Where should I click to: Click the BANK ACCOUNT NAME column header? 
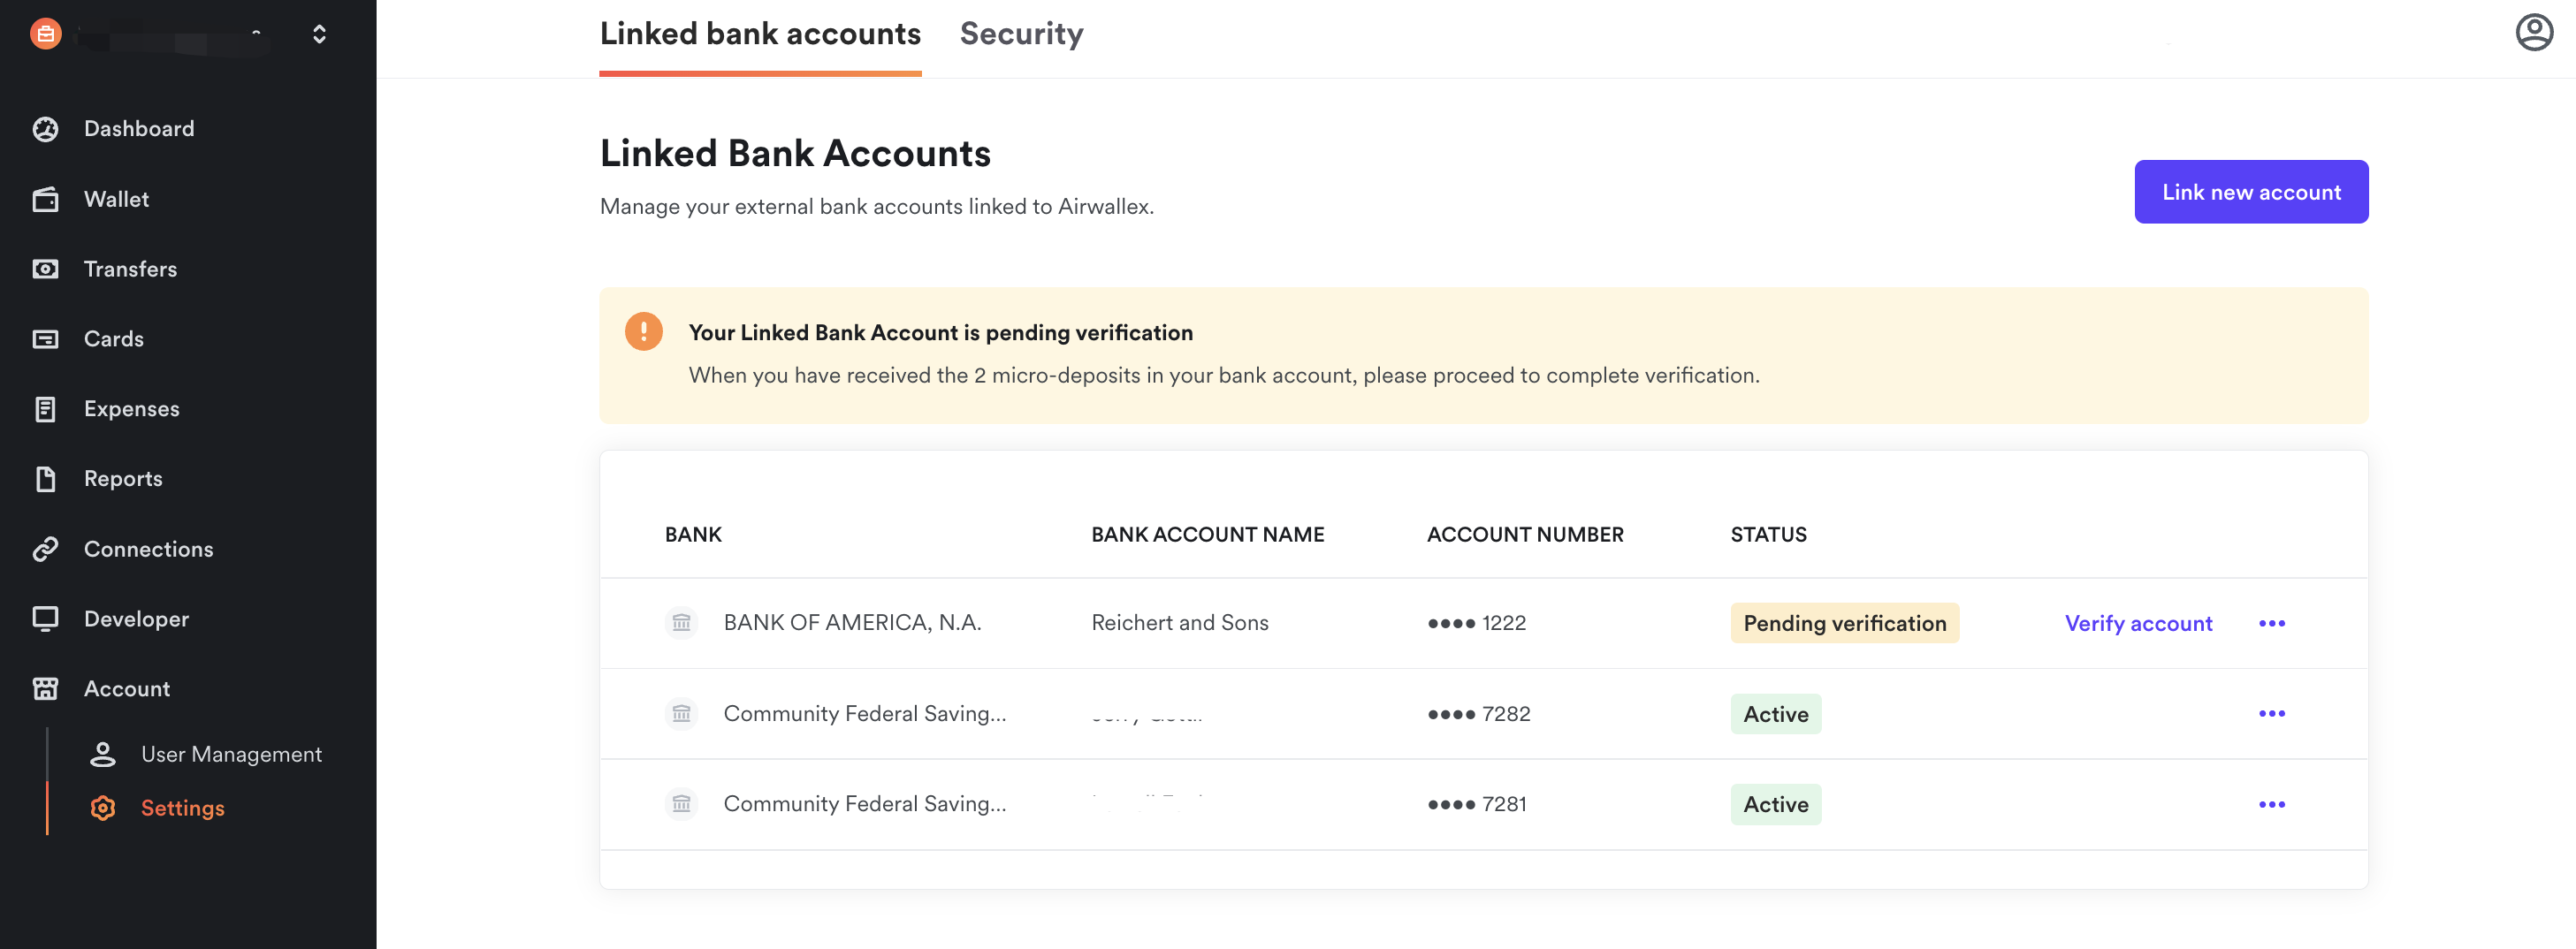point(1207,534)
